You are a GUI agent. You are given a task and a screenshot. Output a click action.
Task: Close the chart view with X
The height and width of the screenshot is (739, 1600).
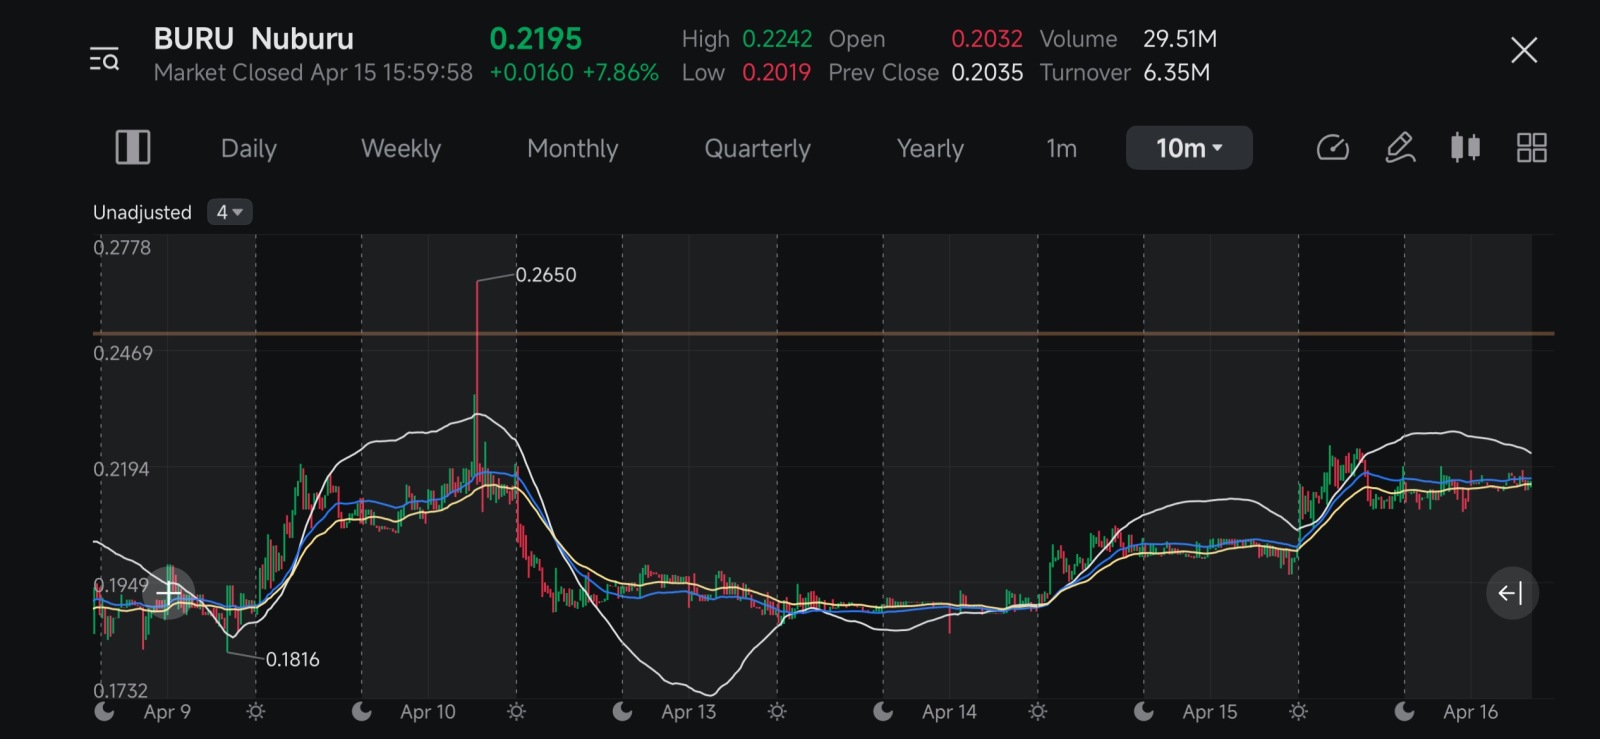click(1524, 50)
